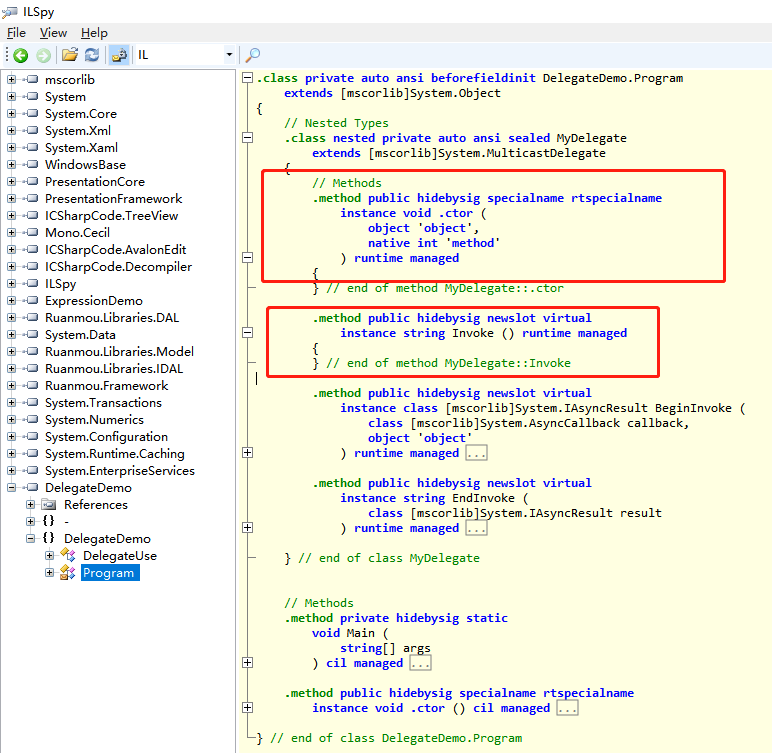
Task: Select System.Xaml in the assembly tree
Action: 81,148
